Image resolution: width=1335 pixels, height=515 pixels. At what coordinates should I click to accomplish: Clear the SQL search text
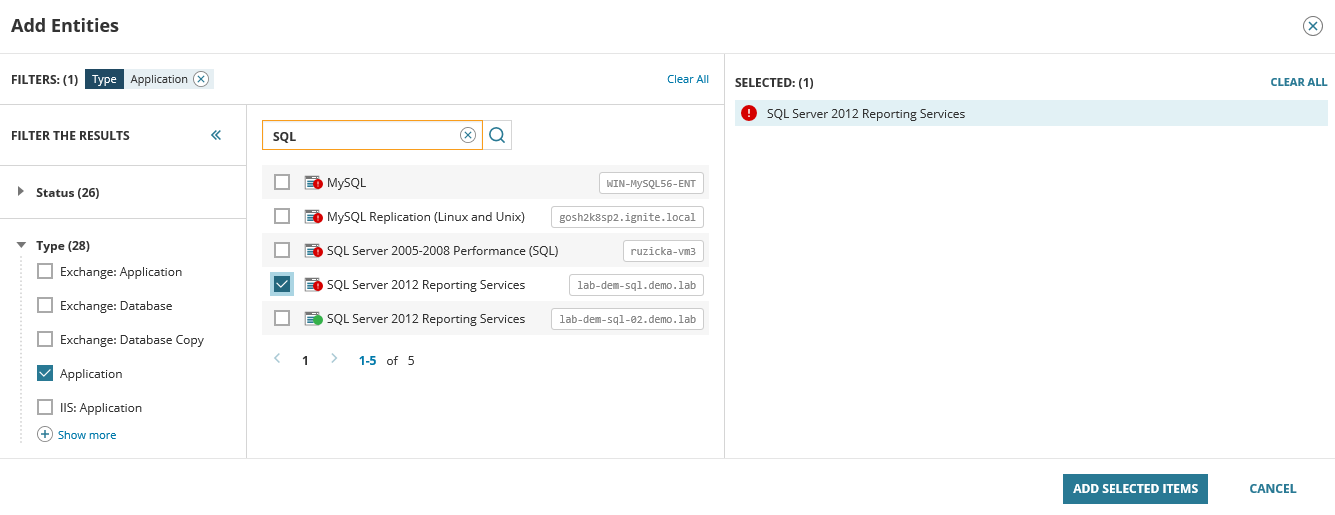pos(467,136)
